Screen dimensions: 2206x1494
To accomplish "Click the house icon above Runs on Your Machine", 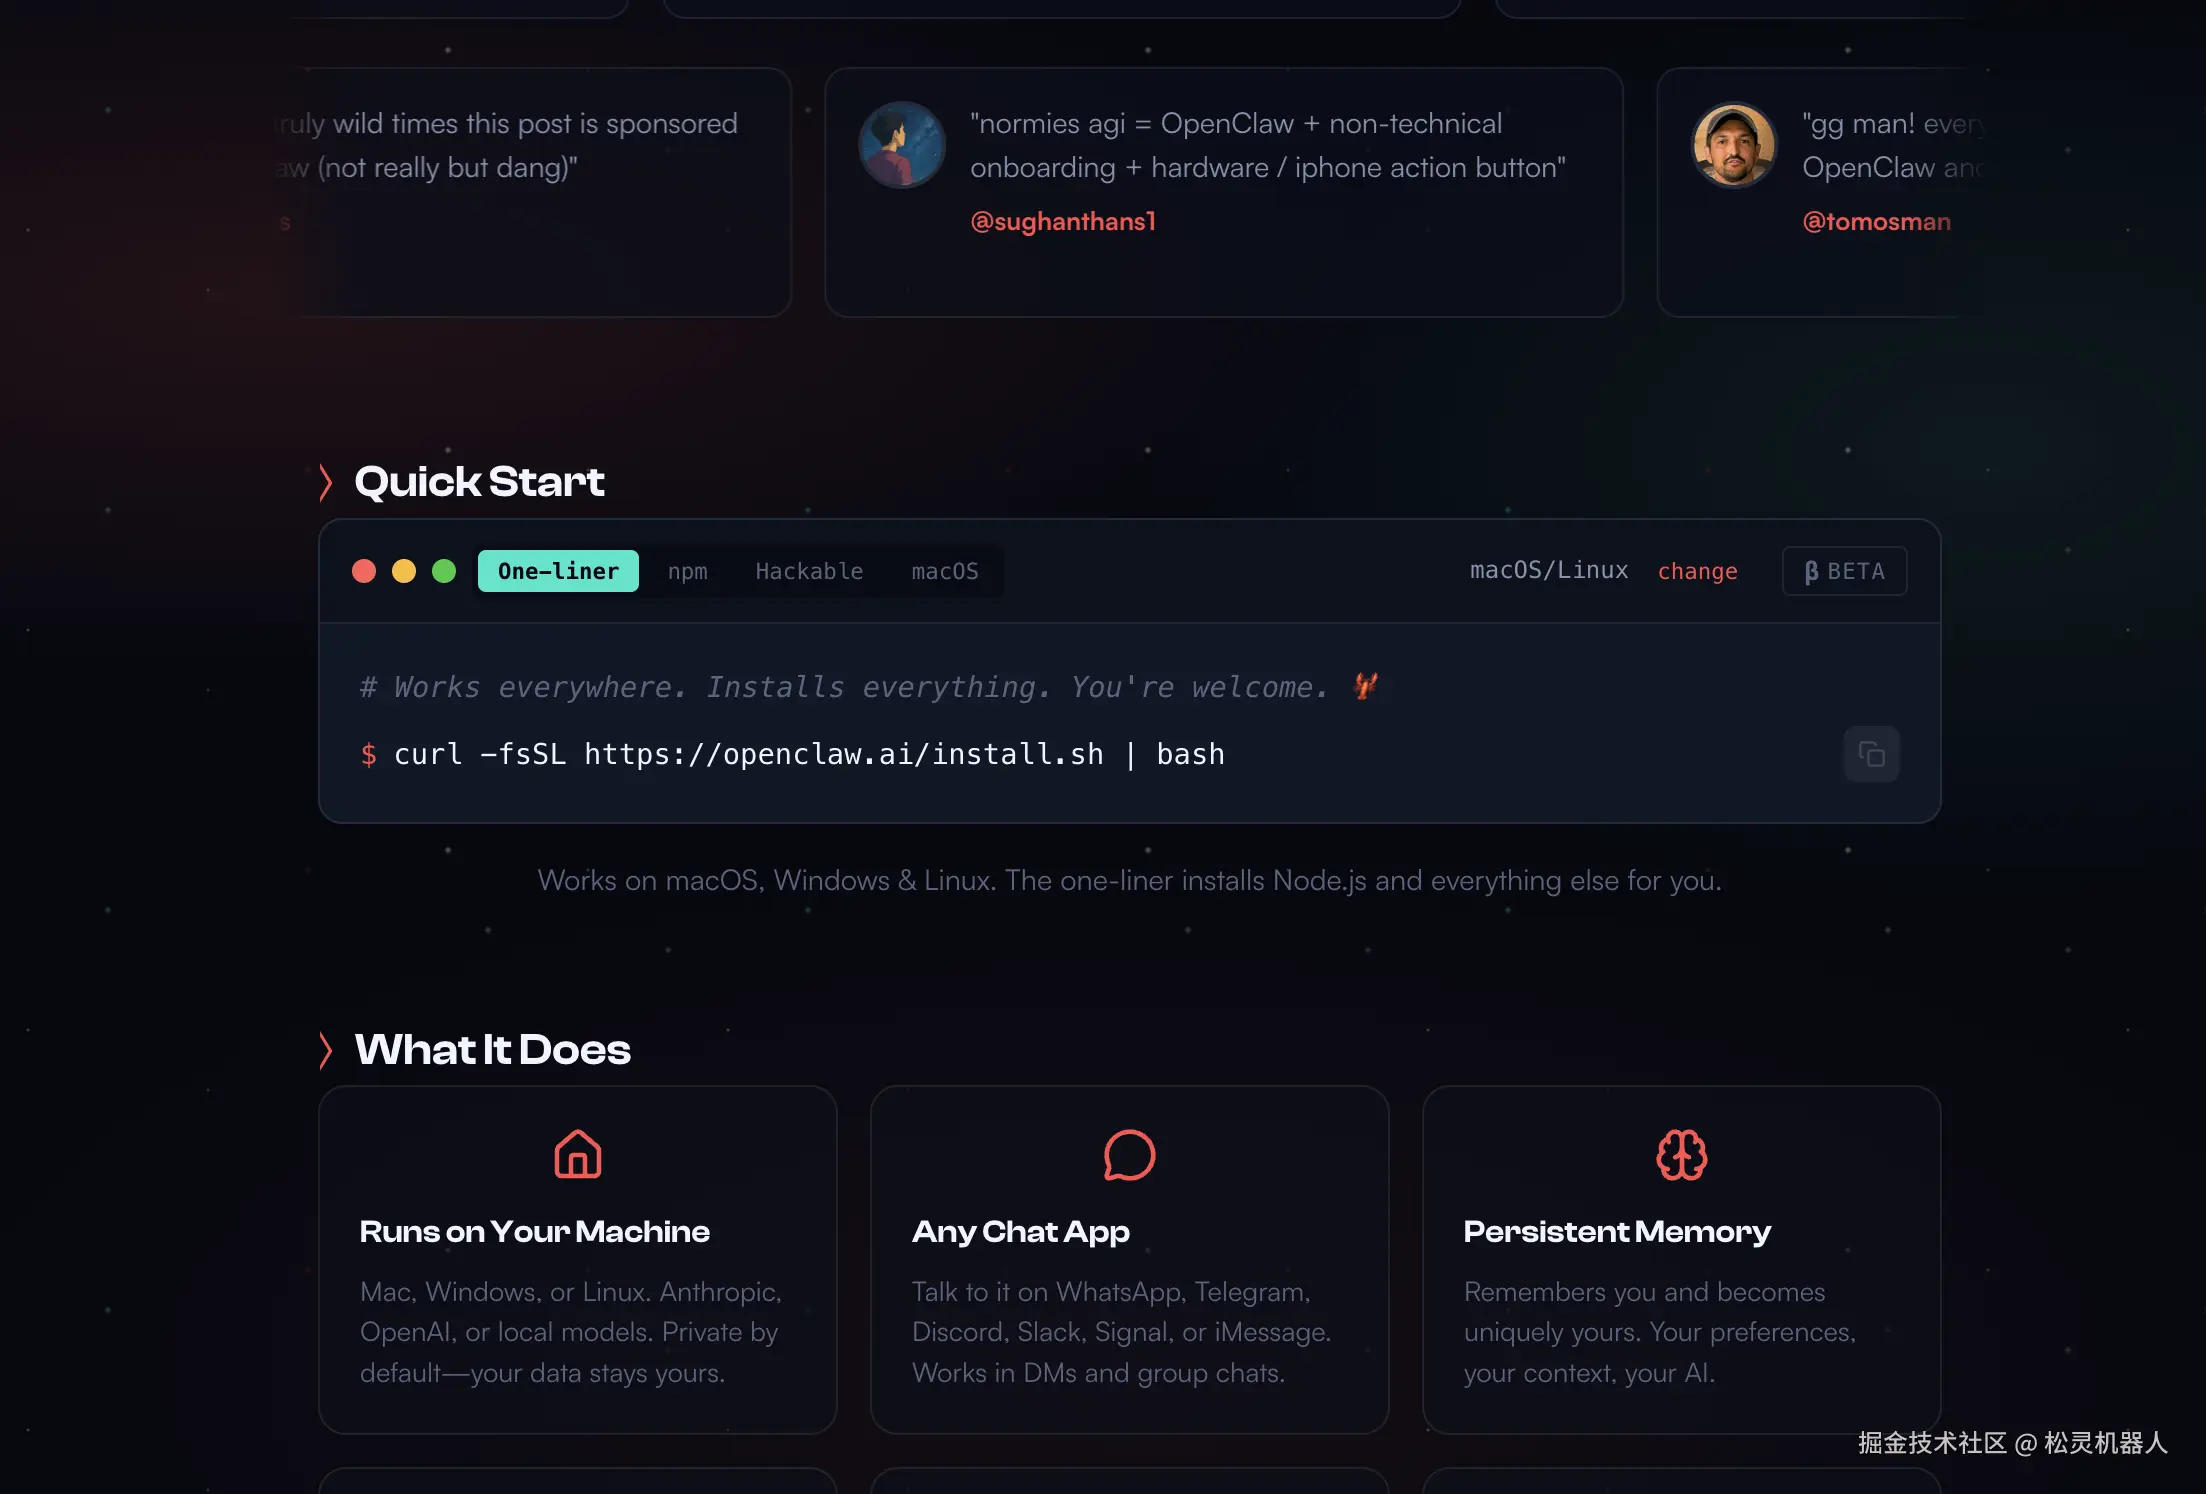I will click(578, 1155).
